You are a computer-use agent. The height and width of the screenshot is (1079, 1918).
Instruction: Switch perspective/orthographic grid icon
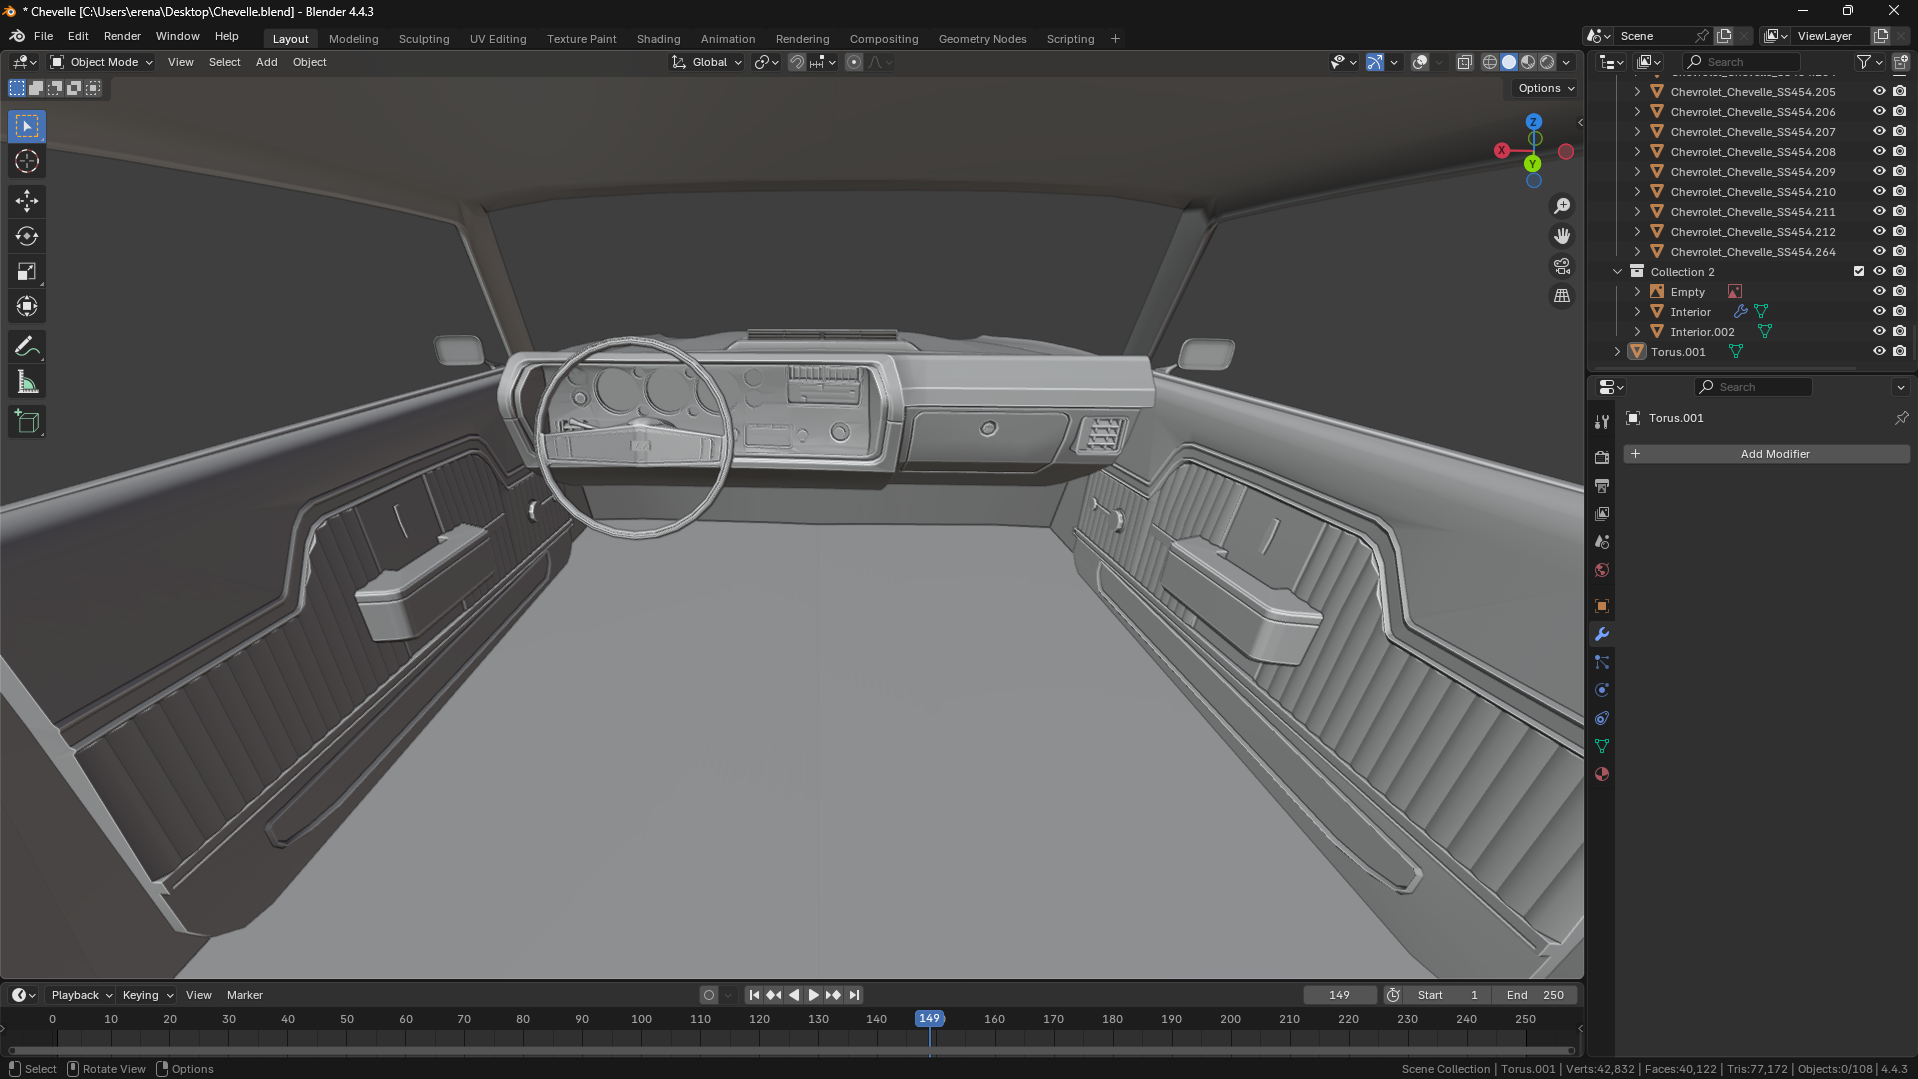(x=1562, y=296)
